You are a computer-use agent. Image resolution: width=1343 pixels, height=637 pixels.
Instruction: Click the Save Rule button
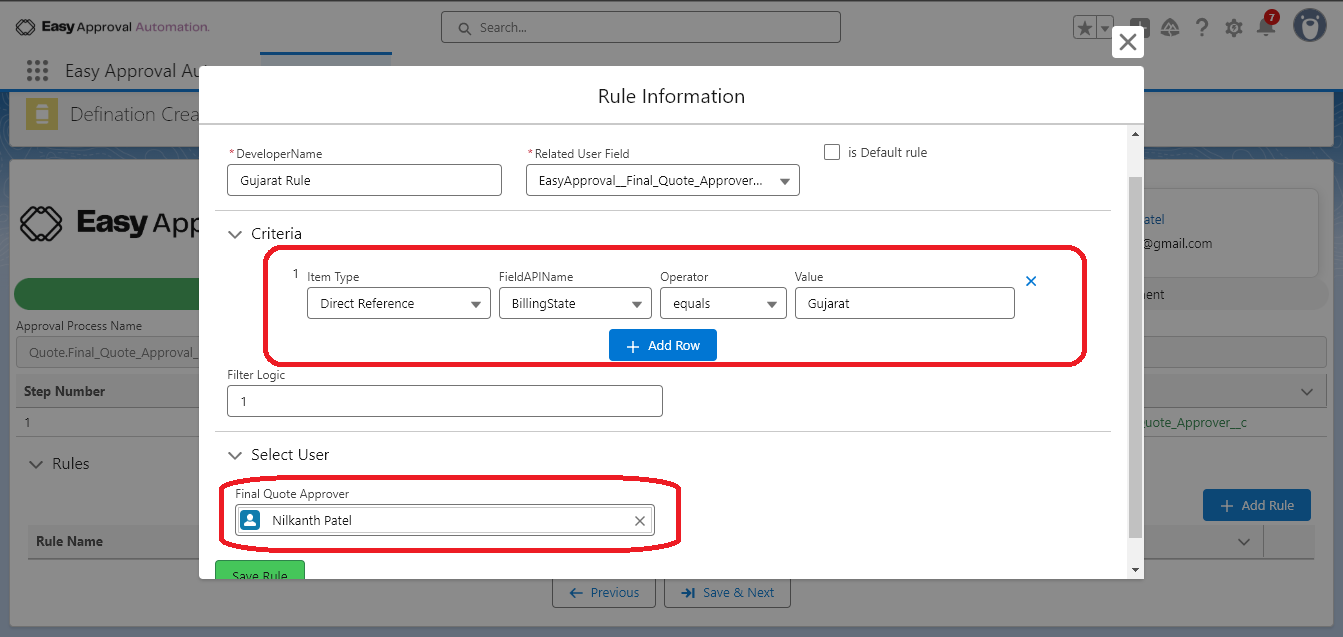pos(260,570)
